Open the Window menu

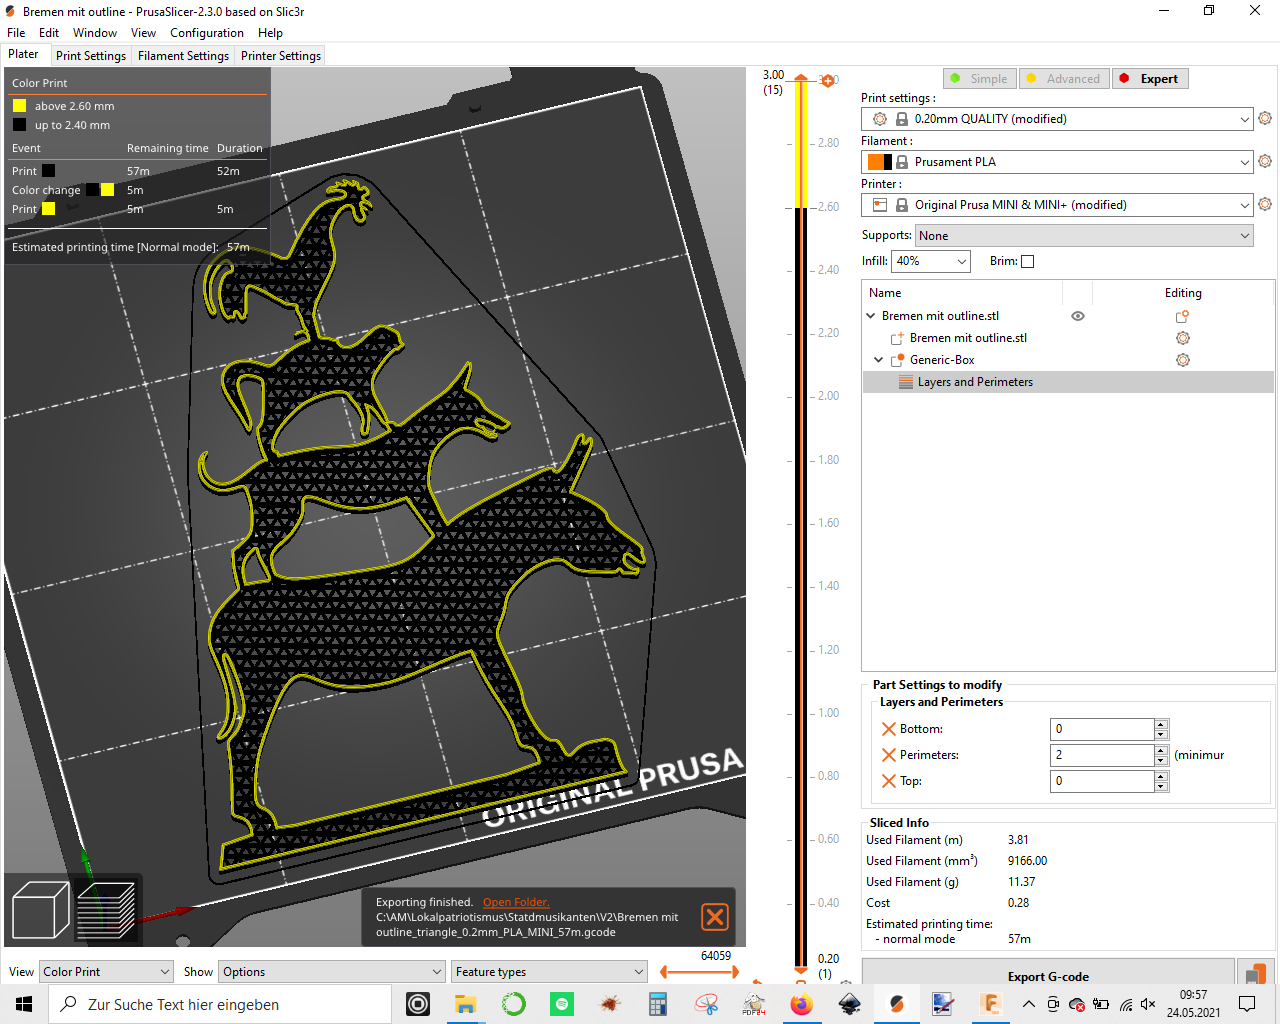click(x=95, y=33)
